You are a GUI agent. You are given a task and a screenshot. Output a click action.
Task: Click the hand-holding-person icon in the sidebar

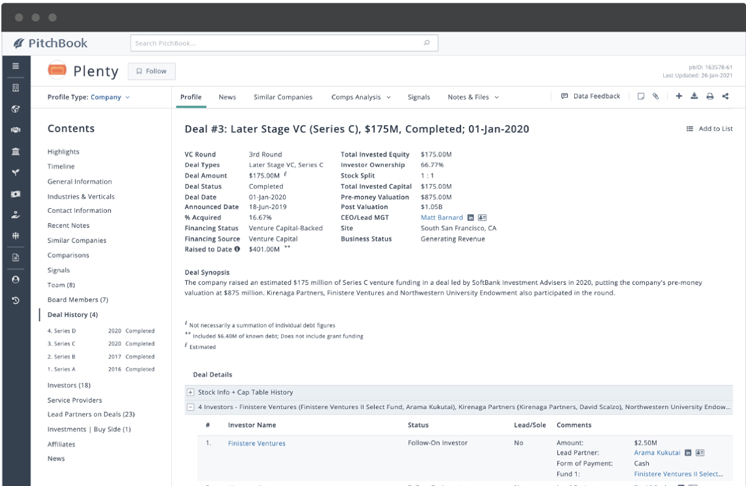coord(16,215)
